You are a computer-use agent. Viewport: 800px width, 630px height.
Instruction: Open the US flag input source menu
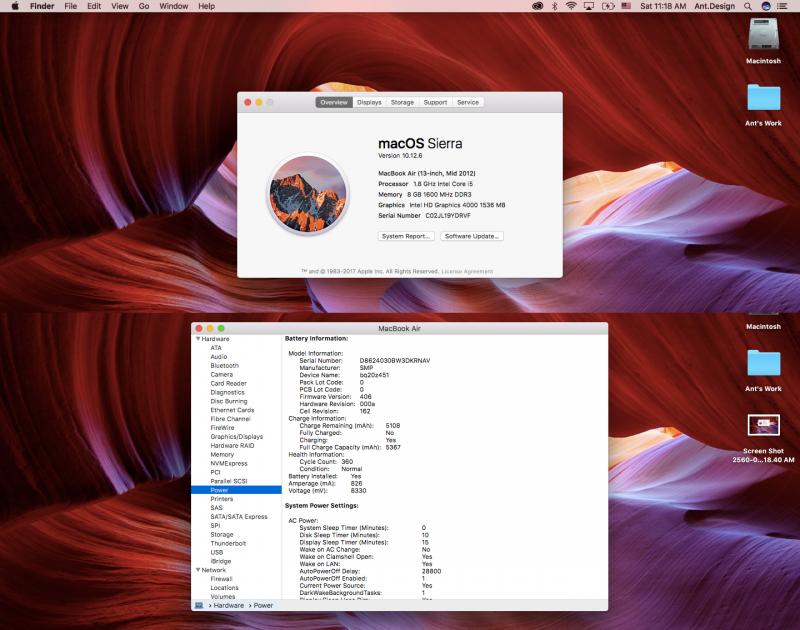click(x=626, y=6)
